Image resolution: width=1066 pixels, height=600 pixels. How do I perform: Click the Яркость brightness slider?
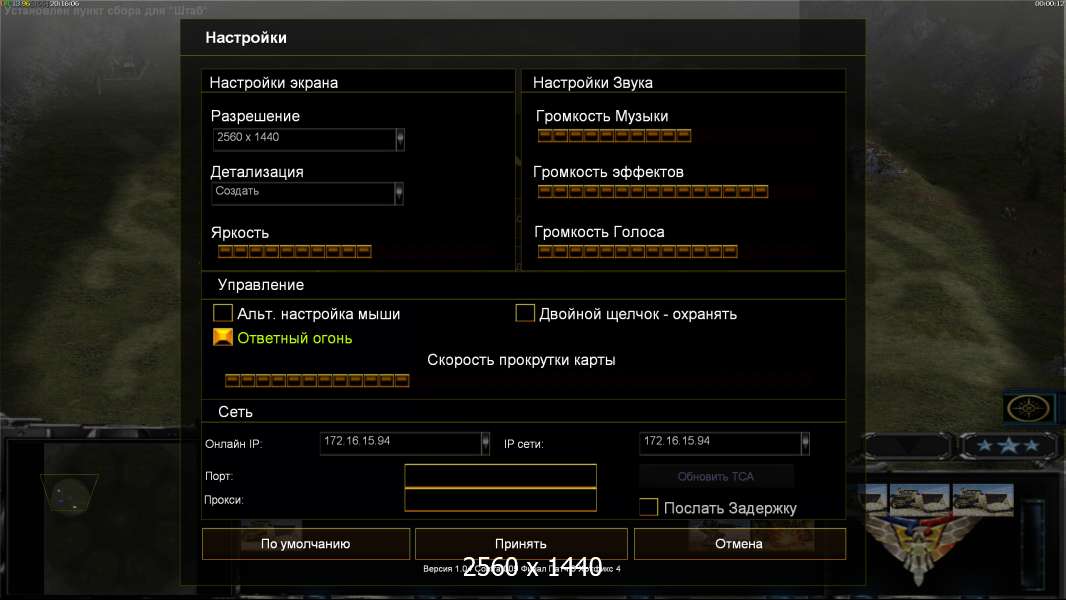[295, 251]
